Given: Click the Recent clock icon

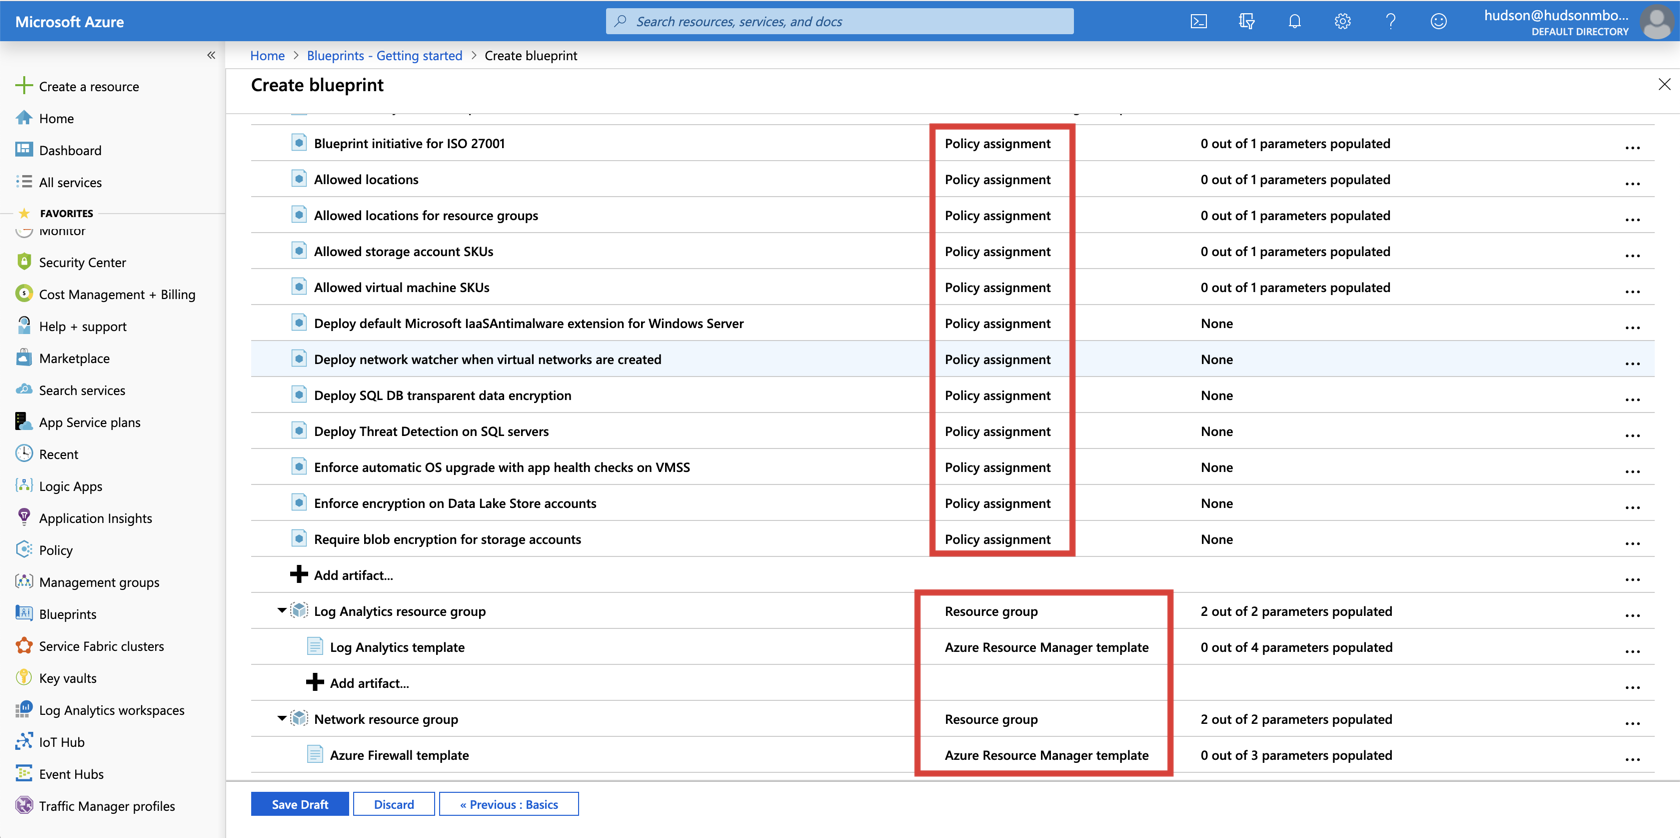Looking at the screenshot, I should pos(24,454).
